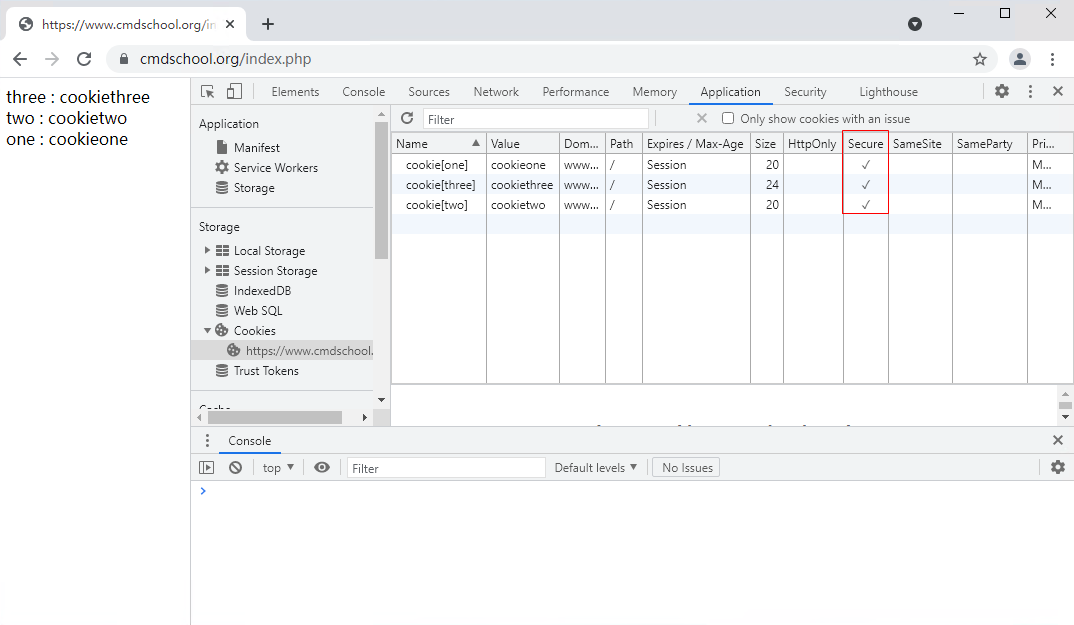Expand the Local Storage tree item
Viewport: 1074px width, 625px height.
pos(208,251)
